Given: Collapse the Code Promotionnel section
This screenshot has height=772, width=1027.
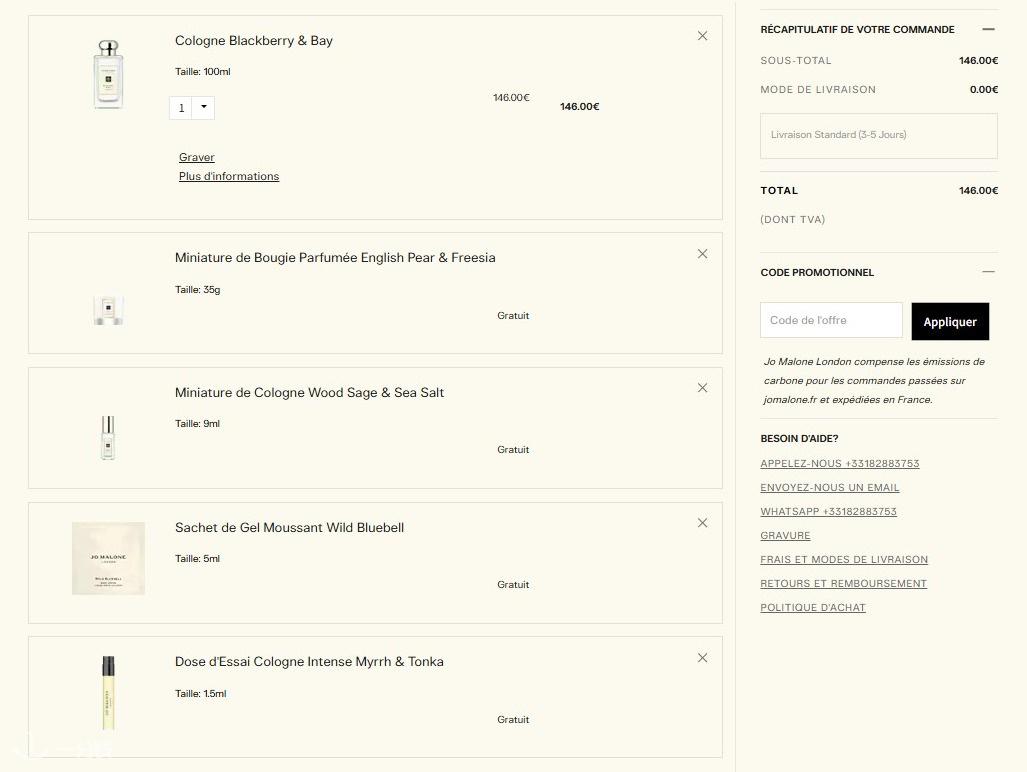Looking at the screenshot, I should 988,272.
